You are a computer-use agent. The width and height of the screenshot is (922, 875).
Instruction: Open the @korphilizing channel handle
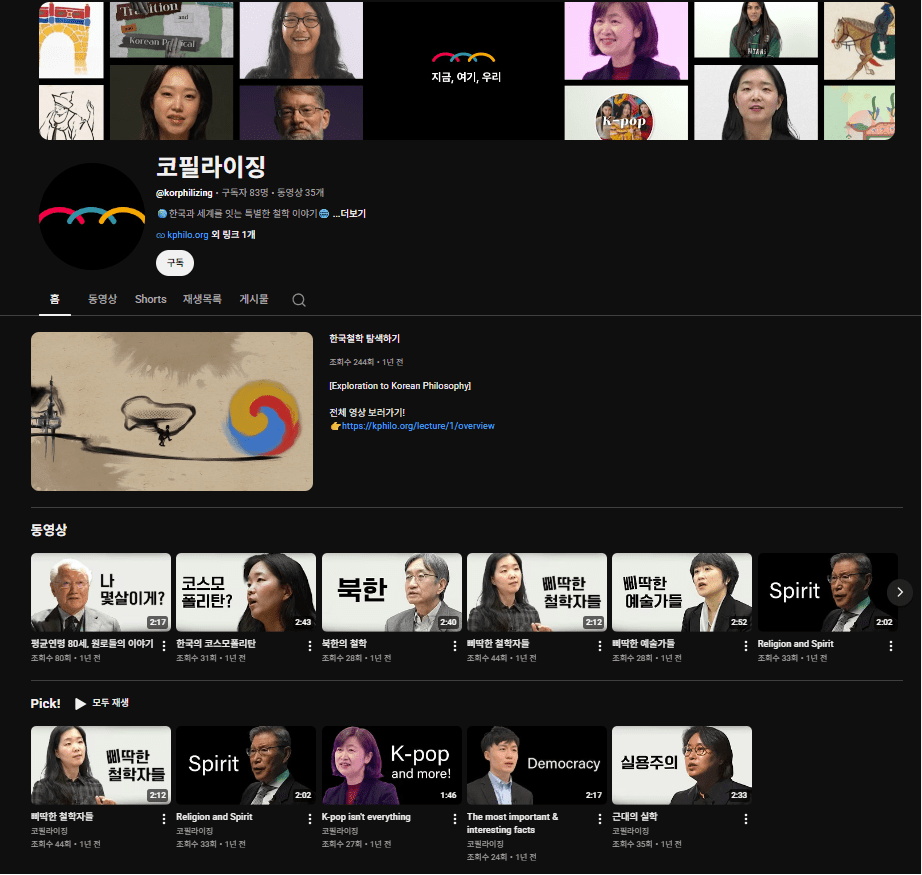(x=184, y=193)
